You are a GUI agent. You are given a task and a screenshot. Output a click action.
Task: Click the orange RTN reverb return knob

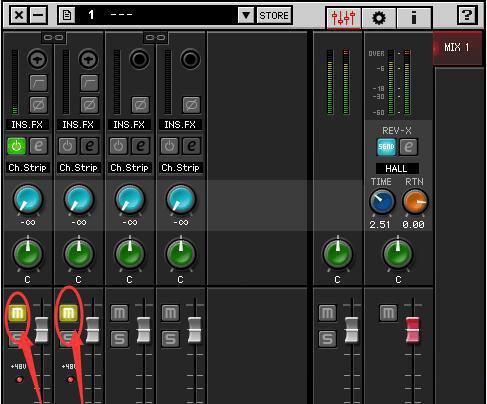(x=415, y=202)
